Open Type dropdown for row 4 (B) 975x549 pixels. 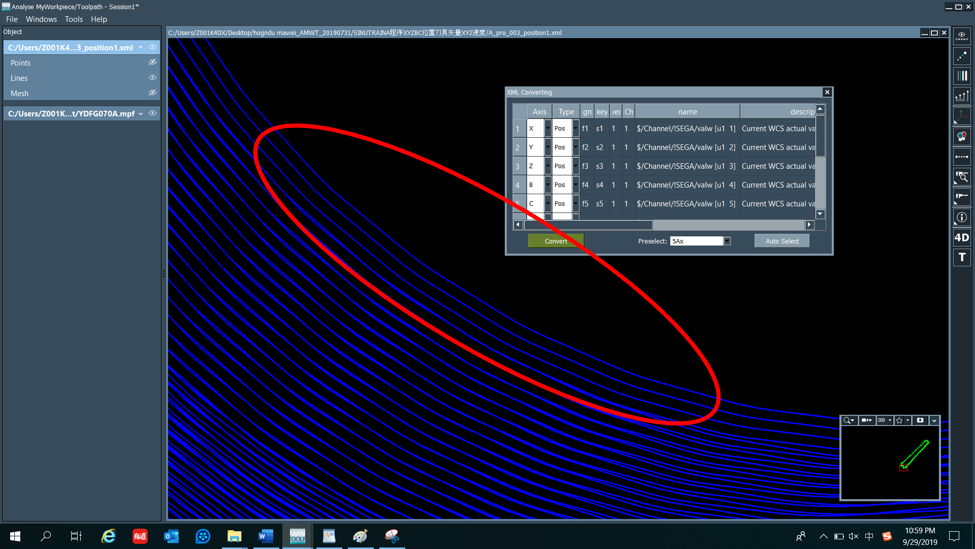click(x=576, y=184)
